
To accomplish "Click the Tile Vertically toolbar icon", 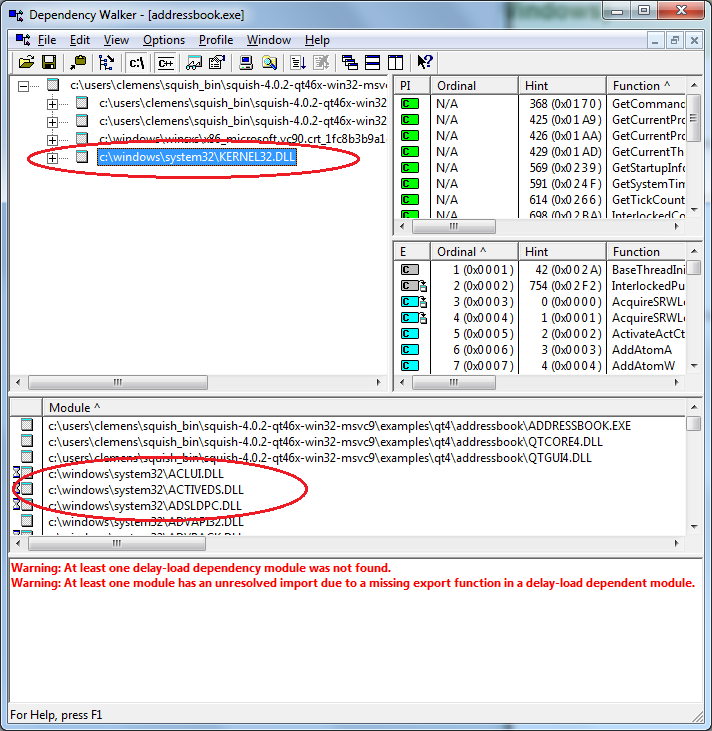I will [395, 62].
